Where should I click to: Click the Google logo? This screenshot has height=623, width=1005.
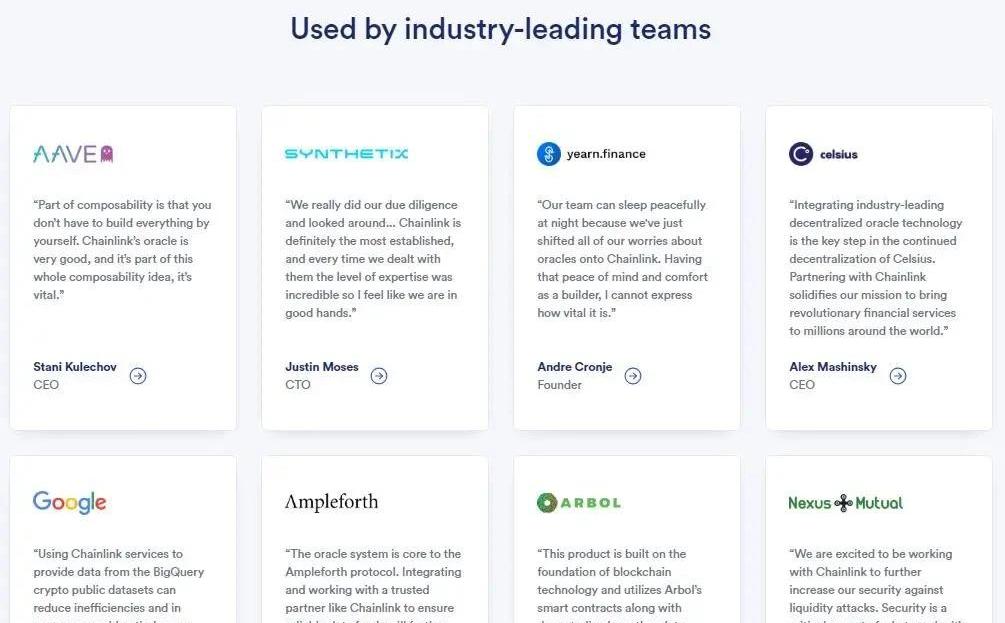[x=69, y=502]
